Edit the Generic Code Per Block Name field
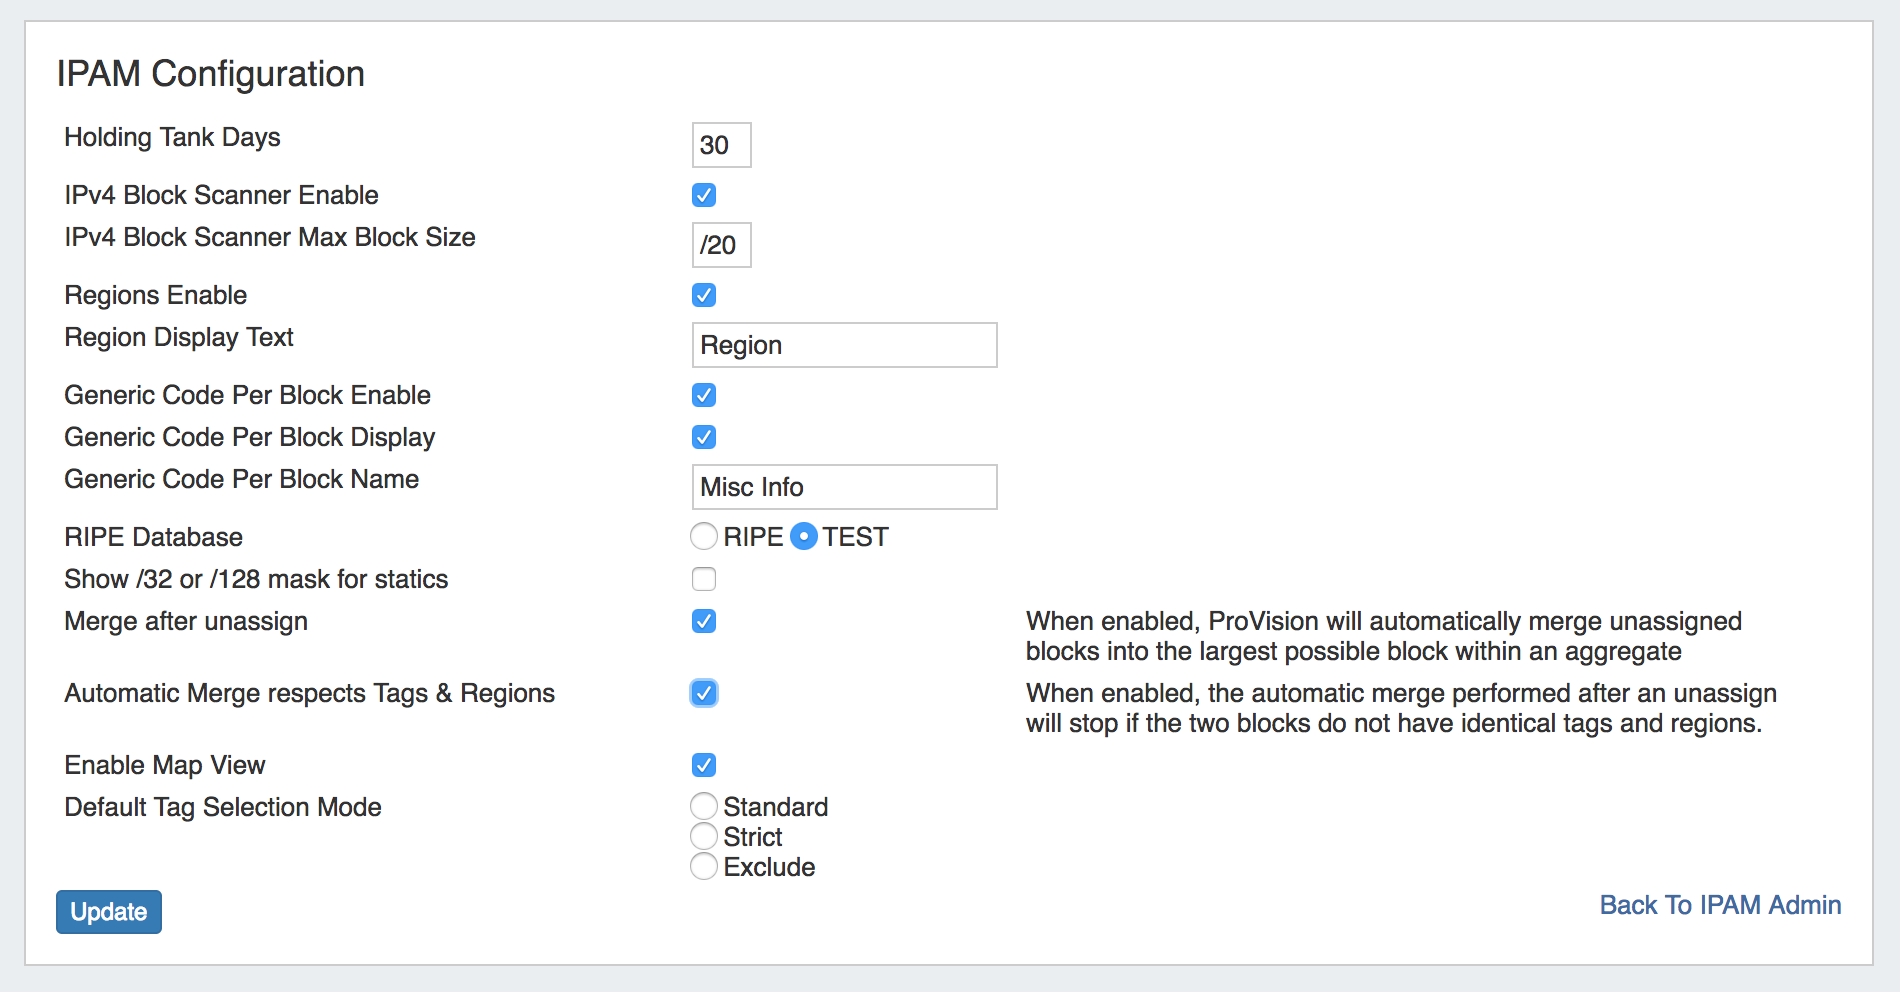Image resolution: width=1900 pixels, height=992 pixels. [844, 487]
